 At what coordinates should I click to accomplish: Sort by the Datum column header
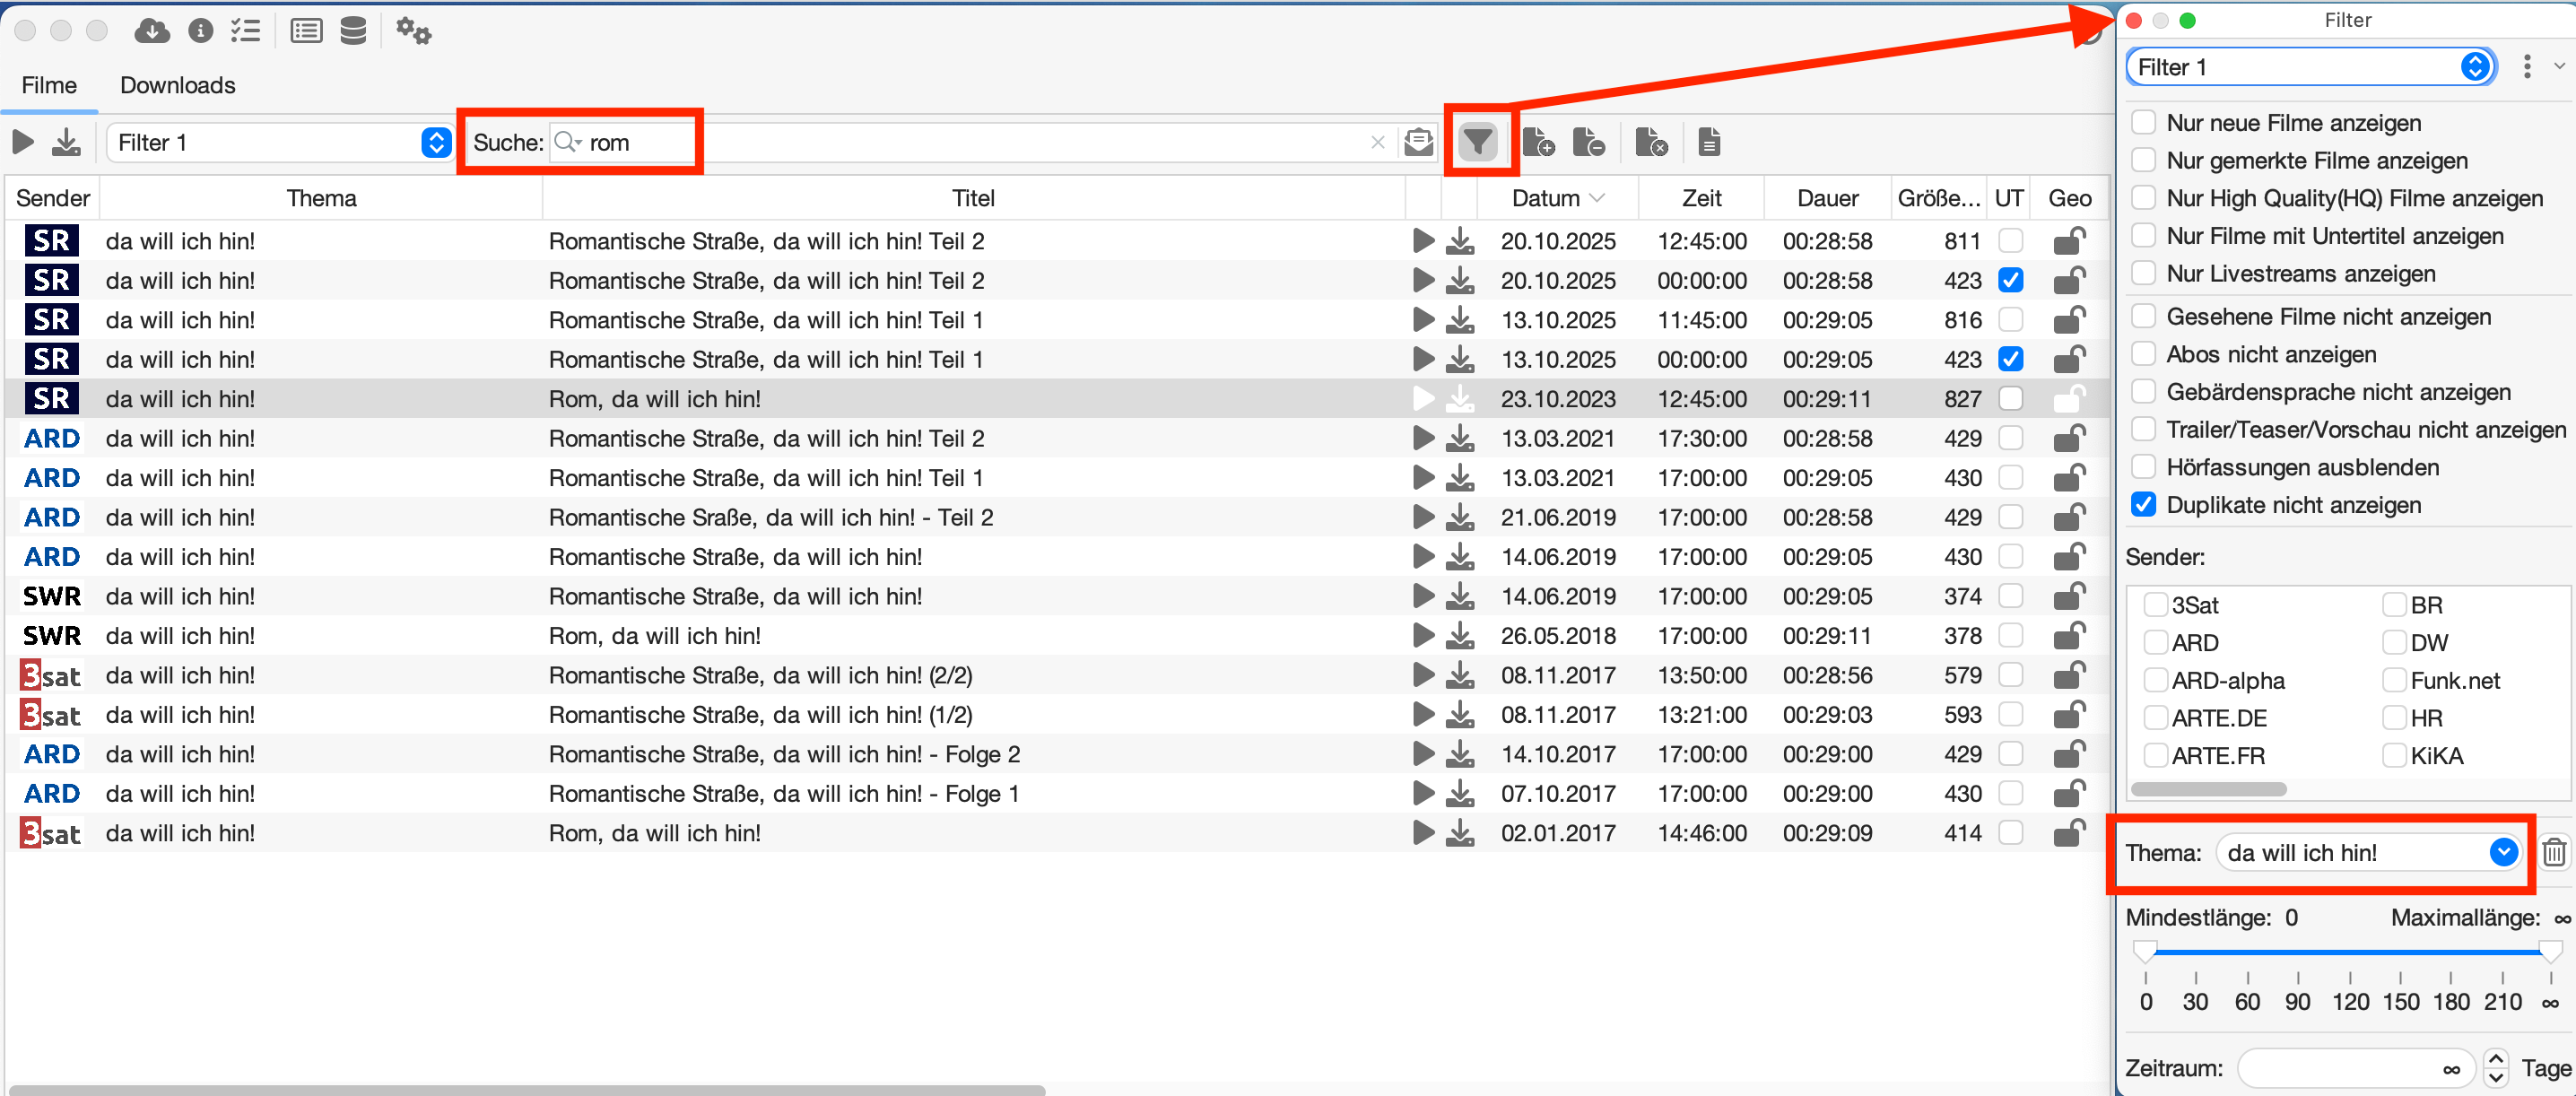(1545, 198)
